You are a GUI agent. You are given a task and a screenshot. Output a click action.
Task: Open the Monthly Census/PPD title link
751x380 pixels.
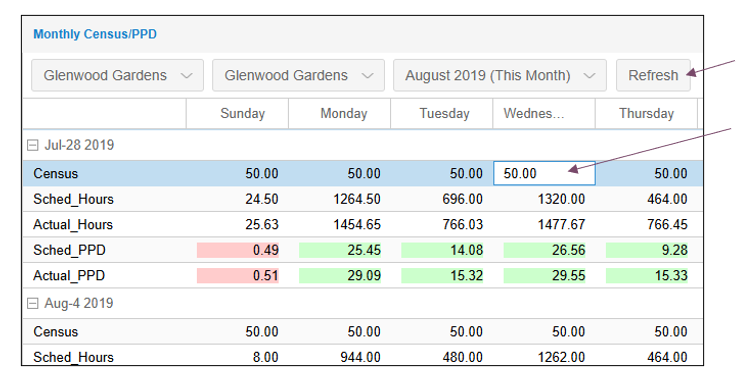[x=95, y=34]
